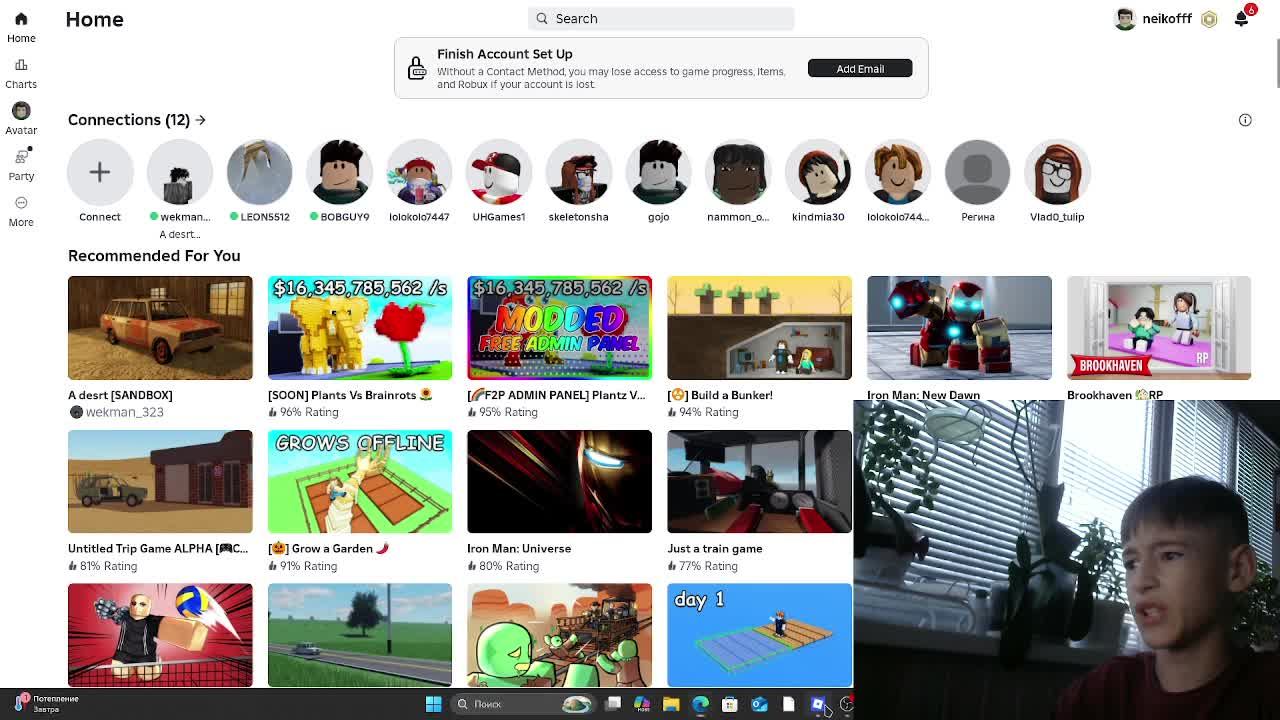Viewport: 1280px width, 720px height.
Task: Open A desrt [SANDBOX] game thumbnail
Action: click(x=160, y=328)
